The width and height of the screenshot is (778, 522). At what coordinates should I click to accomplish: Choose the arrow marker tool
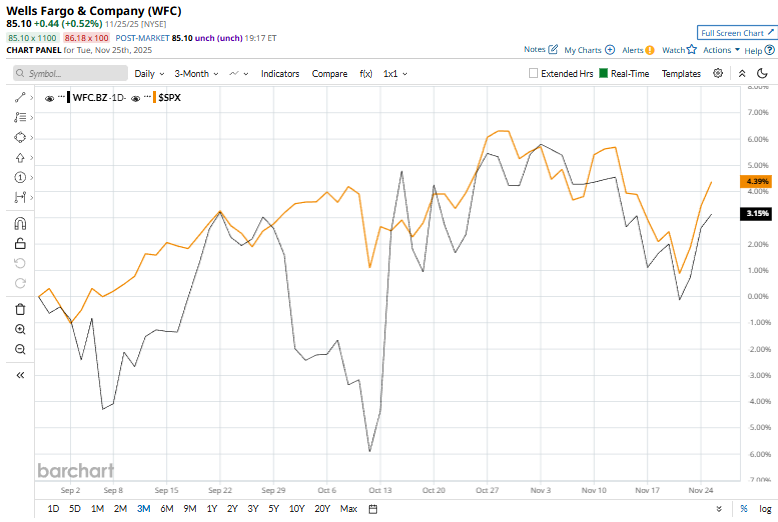[x=20, y=158]
